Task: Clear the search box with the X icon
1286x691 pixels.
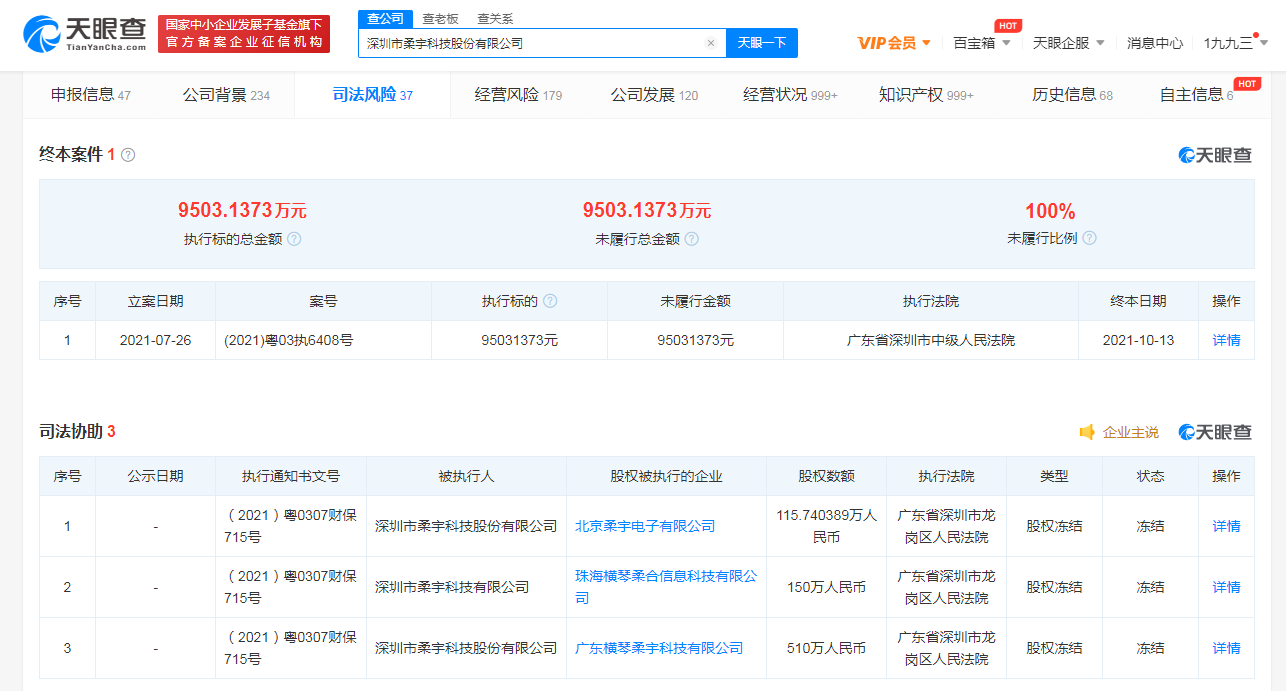Action: [x=711, y=43]
